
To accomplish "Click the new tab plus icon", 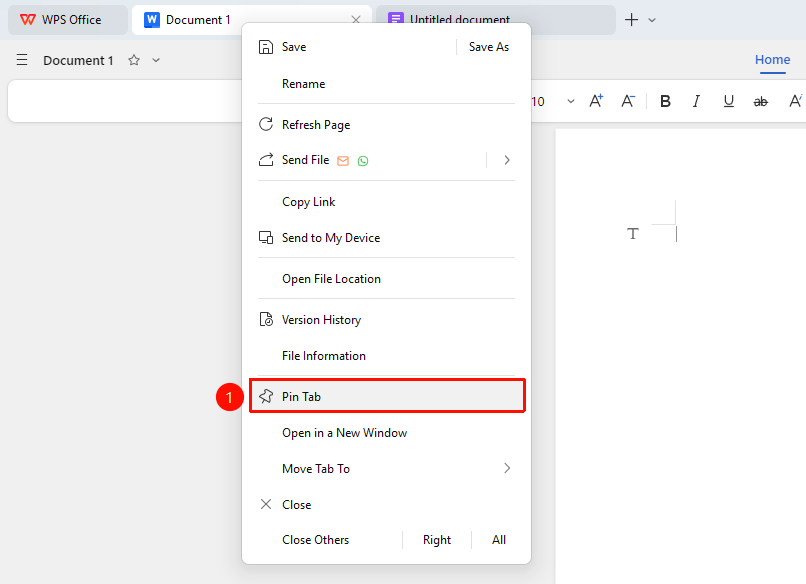I will click(631, 20).
